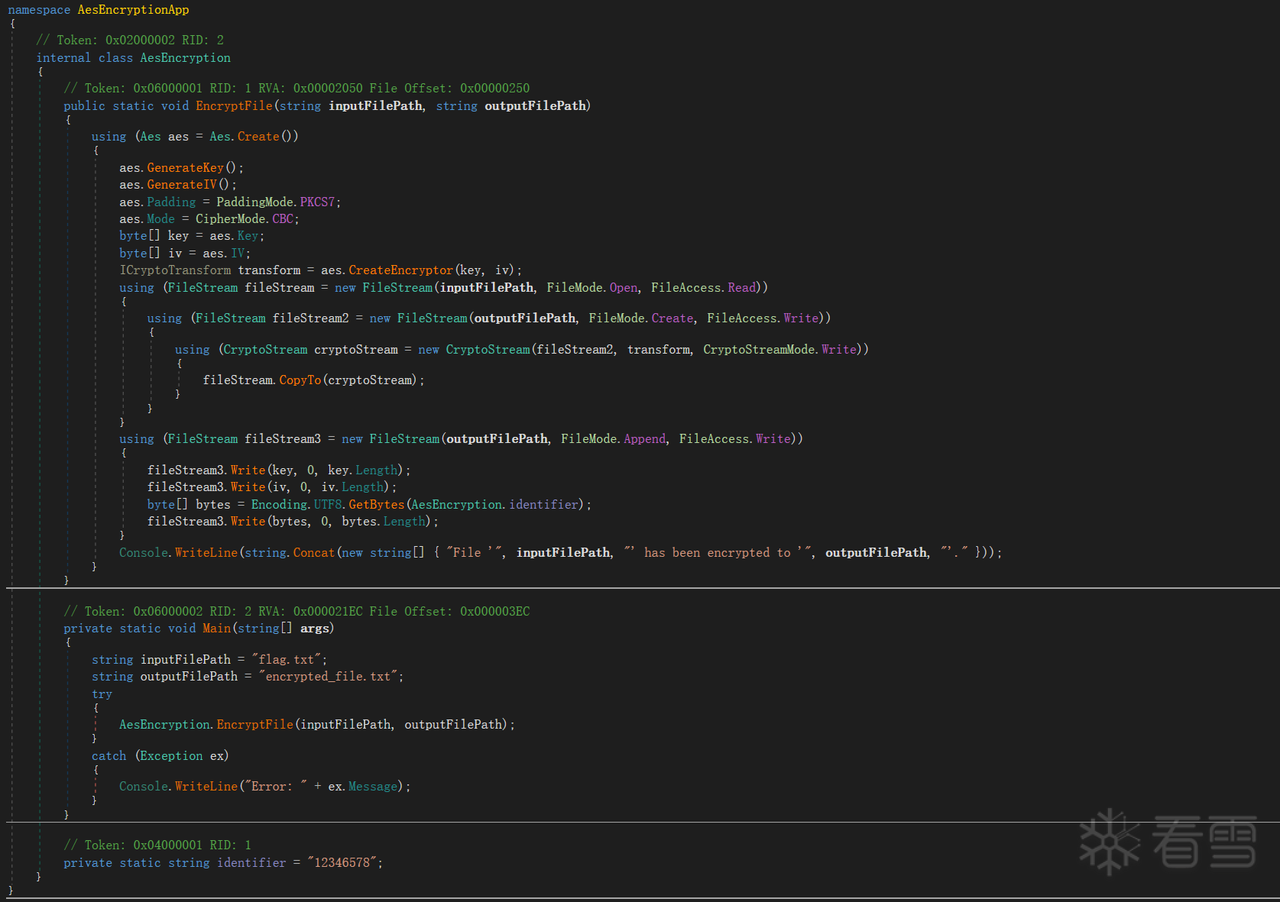Image resolution: width=1280 pixels, height=902 pixels.
Task: Click identifier in the field declaration
Action: (x=252, y=863)
